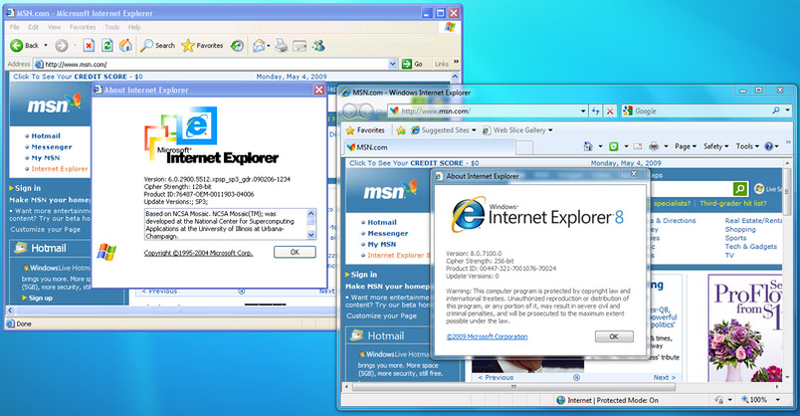Viewport: 800px width, 416px height.
Task: Click the IE8 horizontal scrollbar thumb
Action: tap(514, 387)
